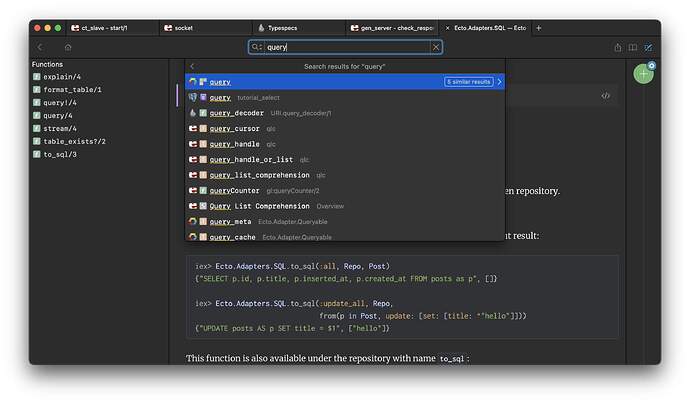The height and width of the screenshot is (403, 690).
Task: Click the back navigation arrow in the toolbar
Action: tap(40, 47)
